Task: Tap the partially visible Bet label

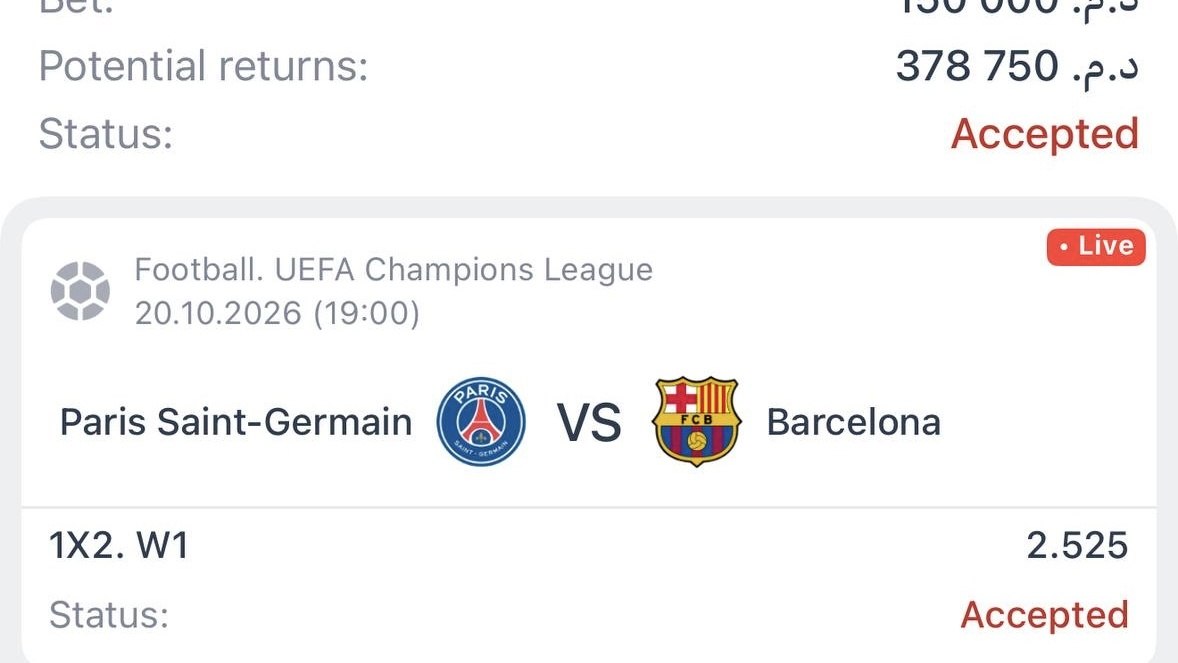Action: (x=76, y=8)
